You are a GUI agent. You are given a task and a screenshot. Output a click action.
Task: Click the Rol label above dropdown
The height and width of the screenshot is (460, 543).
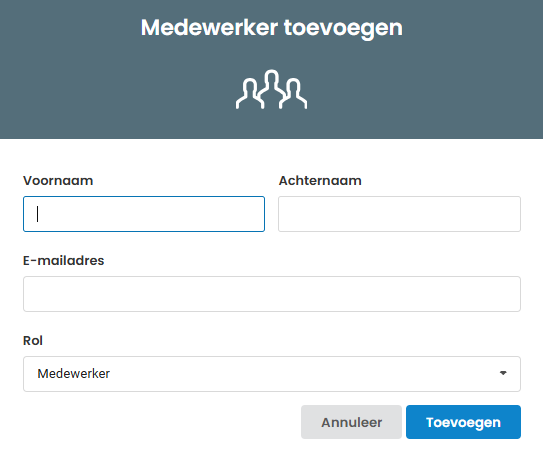tap(33, 340)
